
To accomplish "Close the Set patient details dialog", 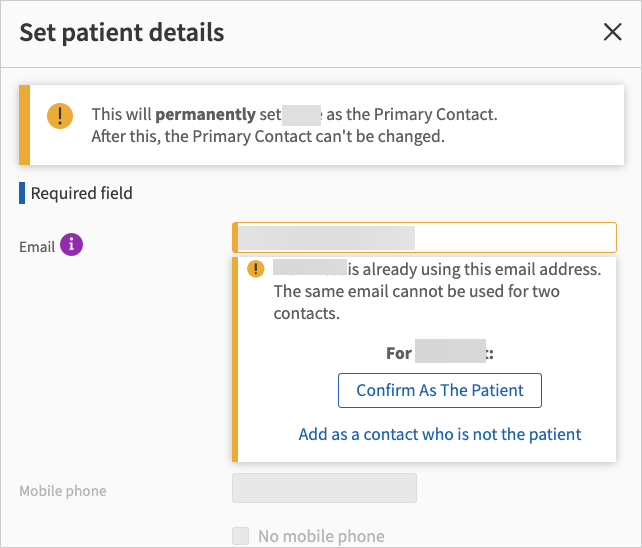I will [x=613, y=32].
